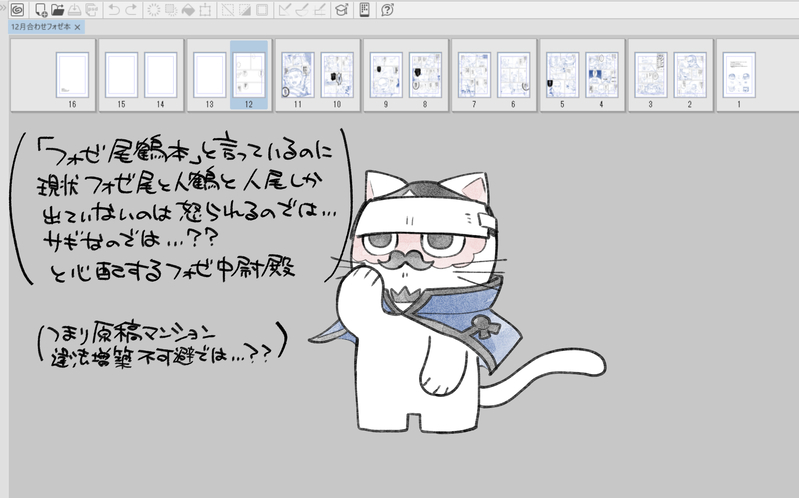Click the smartphone connection icon
The width and height of the screenshot is (799, 498).
[x=364, y=10]
